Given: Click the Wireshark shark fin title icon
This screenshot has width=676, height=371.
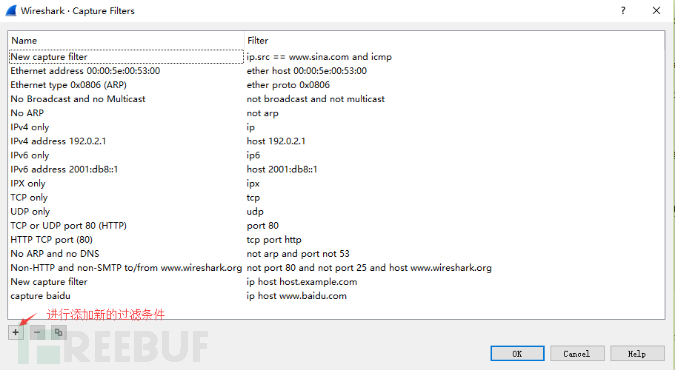Looking at the screenshot, I should click(x=11, y=10).
